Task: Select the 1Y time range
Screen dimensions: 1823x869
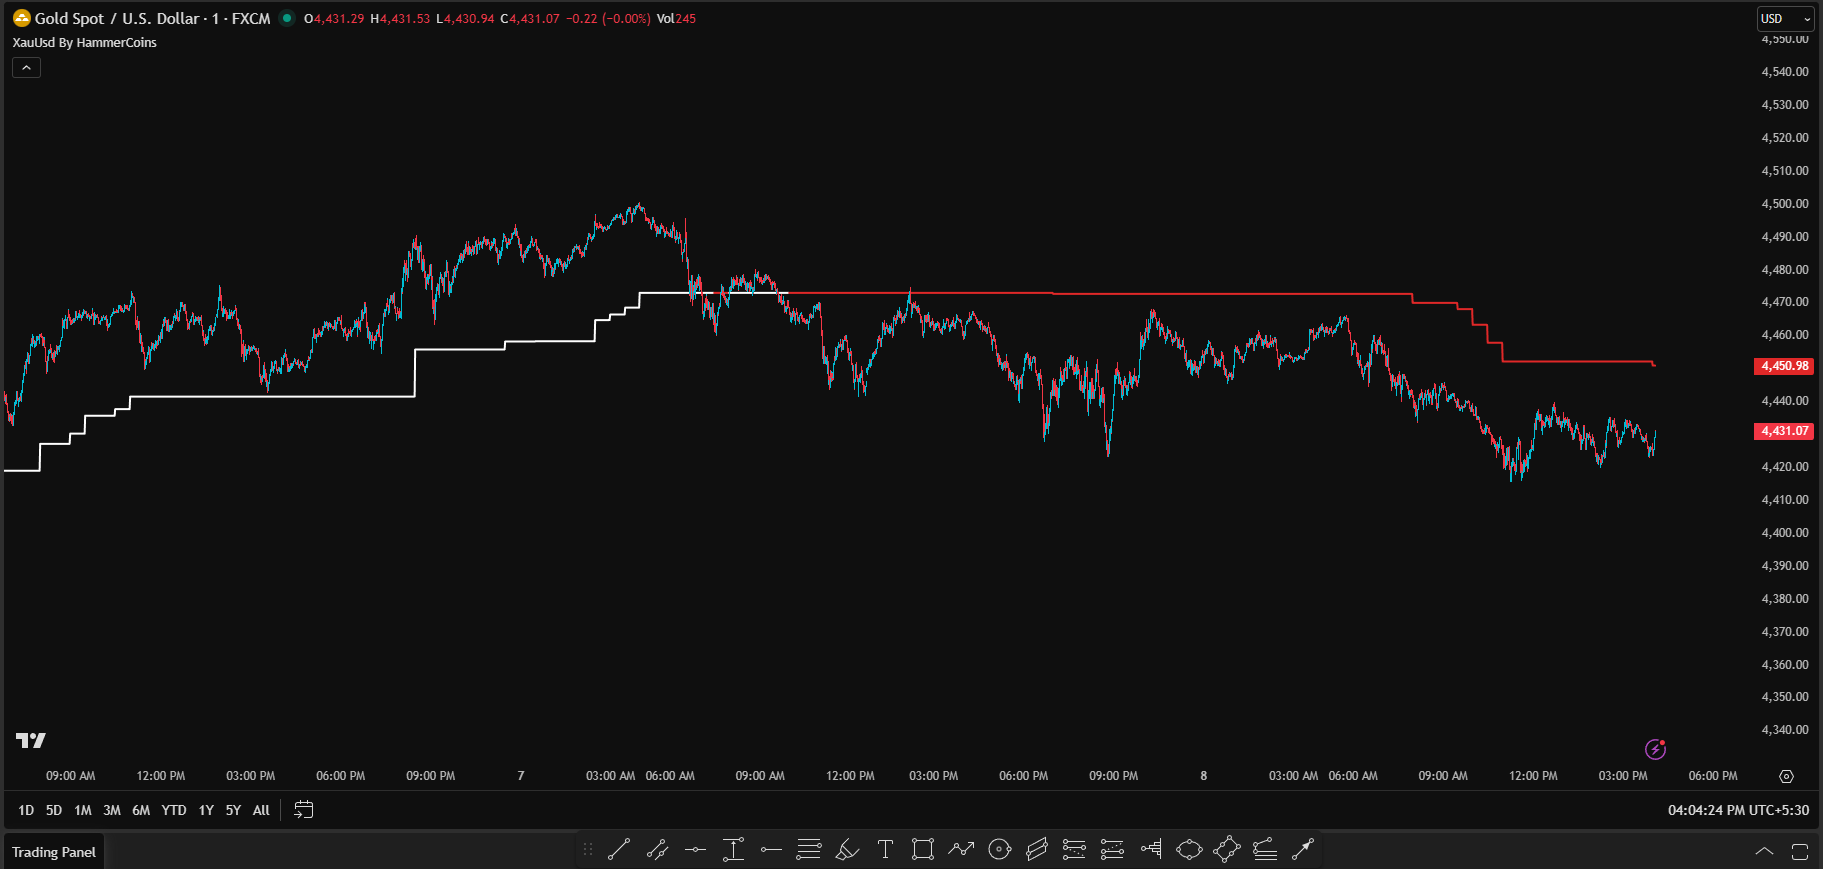Action: point(206,810)
